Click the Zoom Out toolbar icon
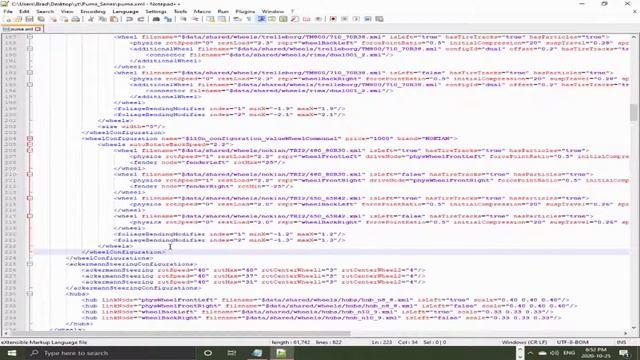This screenshot has width=640, height=360. pos(195,19)
